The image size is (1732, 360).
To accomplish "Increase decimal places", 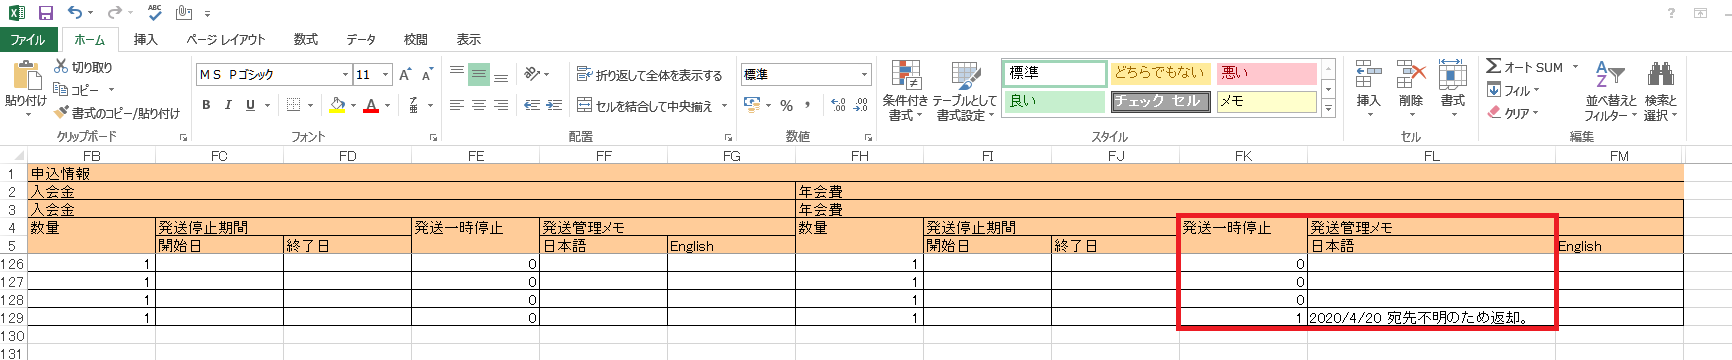I will click(x=838, y=105).
